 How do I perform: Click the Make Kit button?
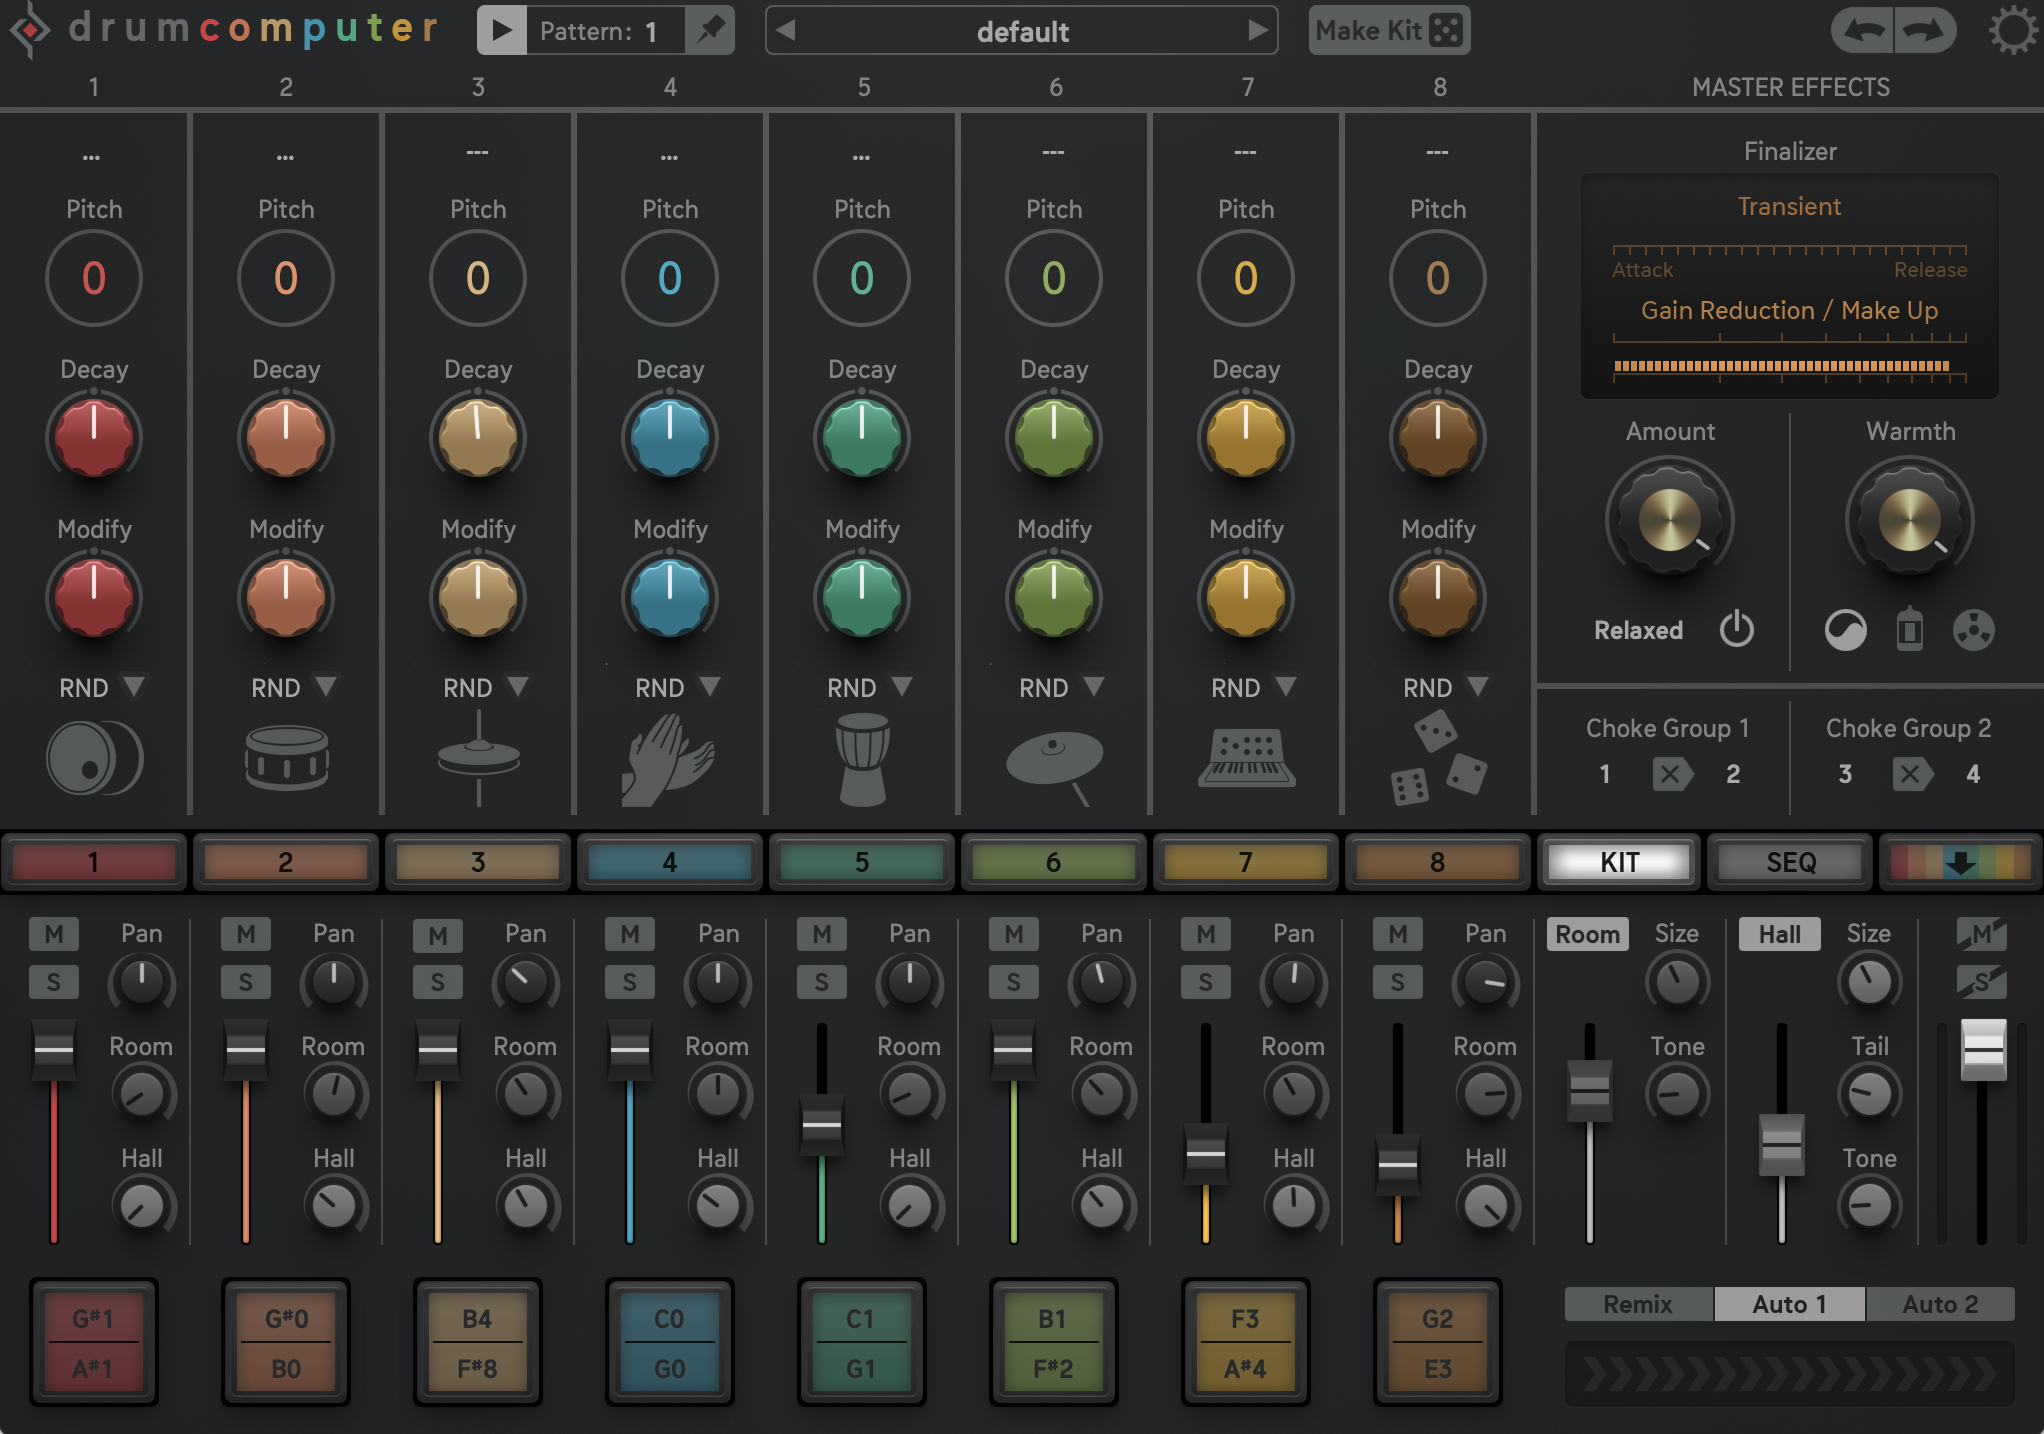coord(1389,30)
